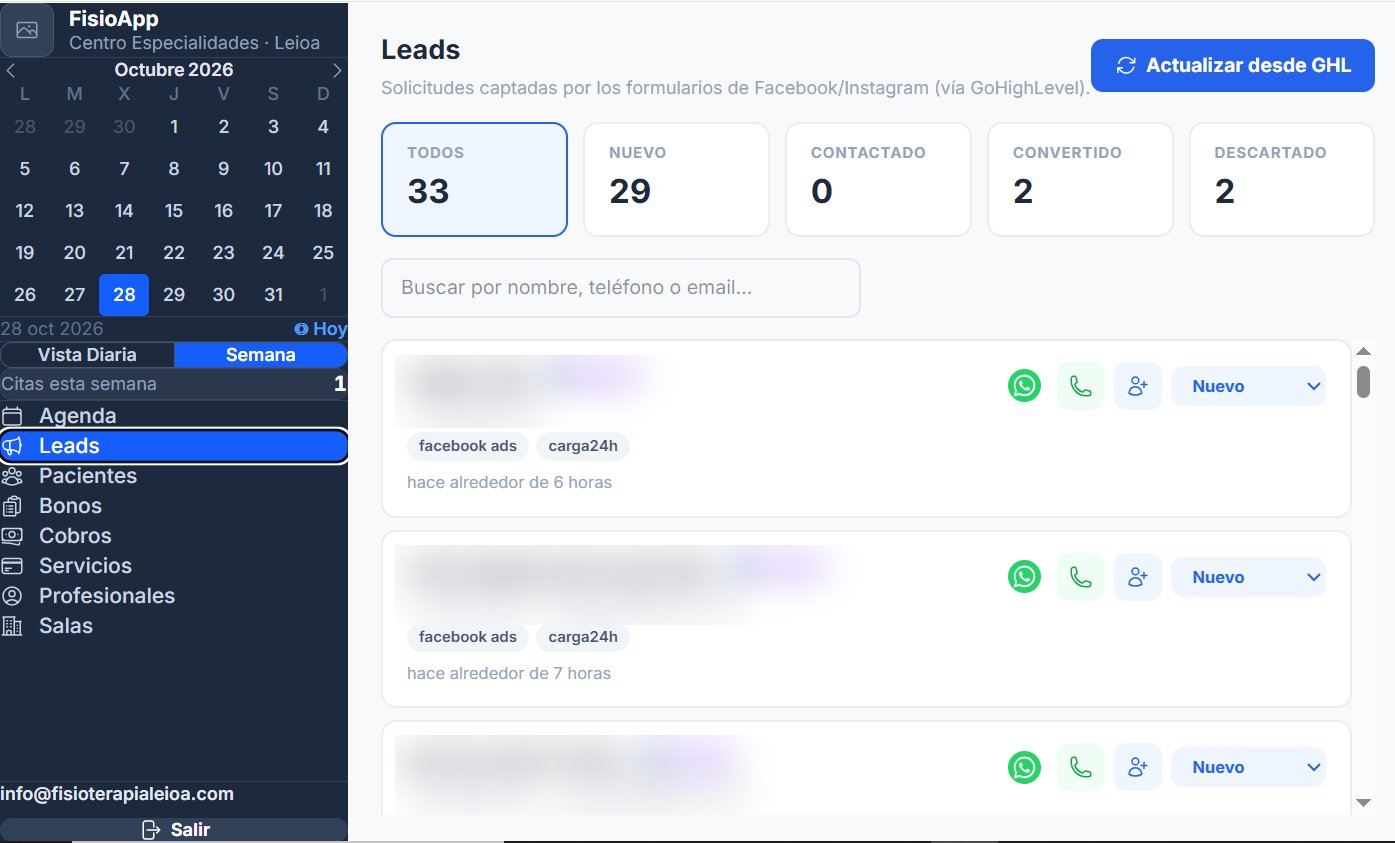Show CONTACTADO leads

pos(878,179)
